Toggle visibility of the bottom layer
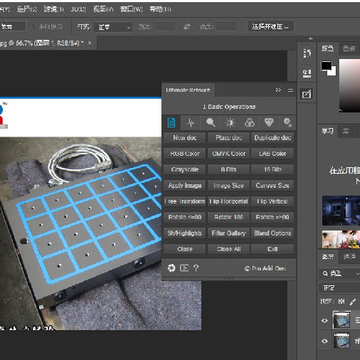 (x=324, y=341)
